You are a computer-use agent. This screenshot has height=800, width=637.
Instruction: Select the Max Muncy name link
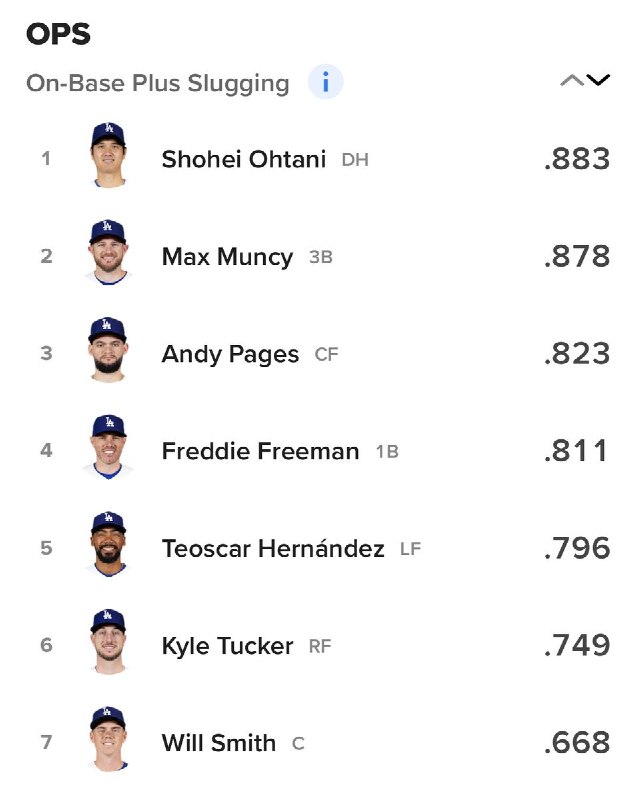click(227, 257)
